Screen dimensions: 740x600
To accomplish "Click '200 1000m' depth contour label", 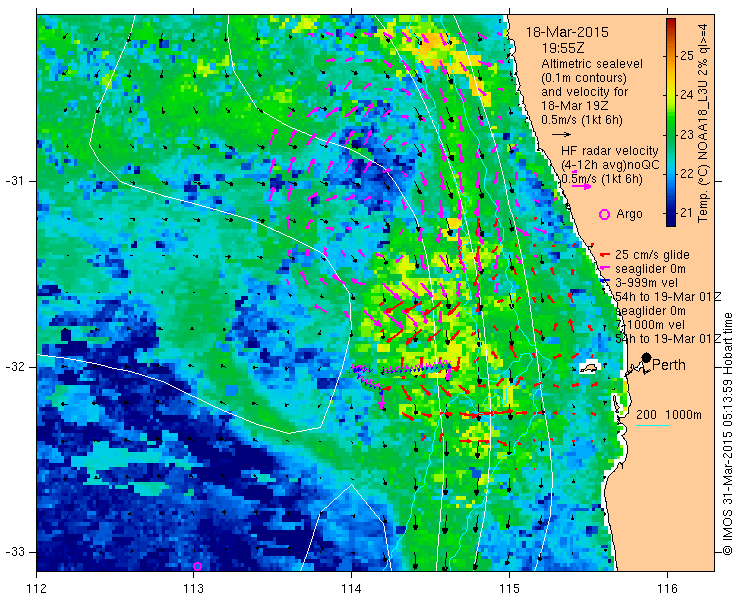I will (x=669, y=415).
